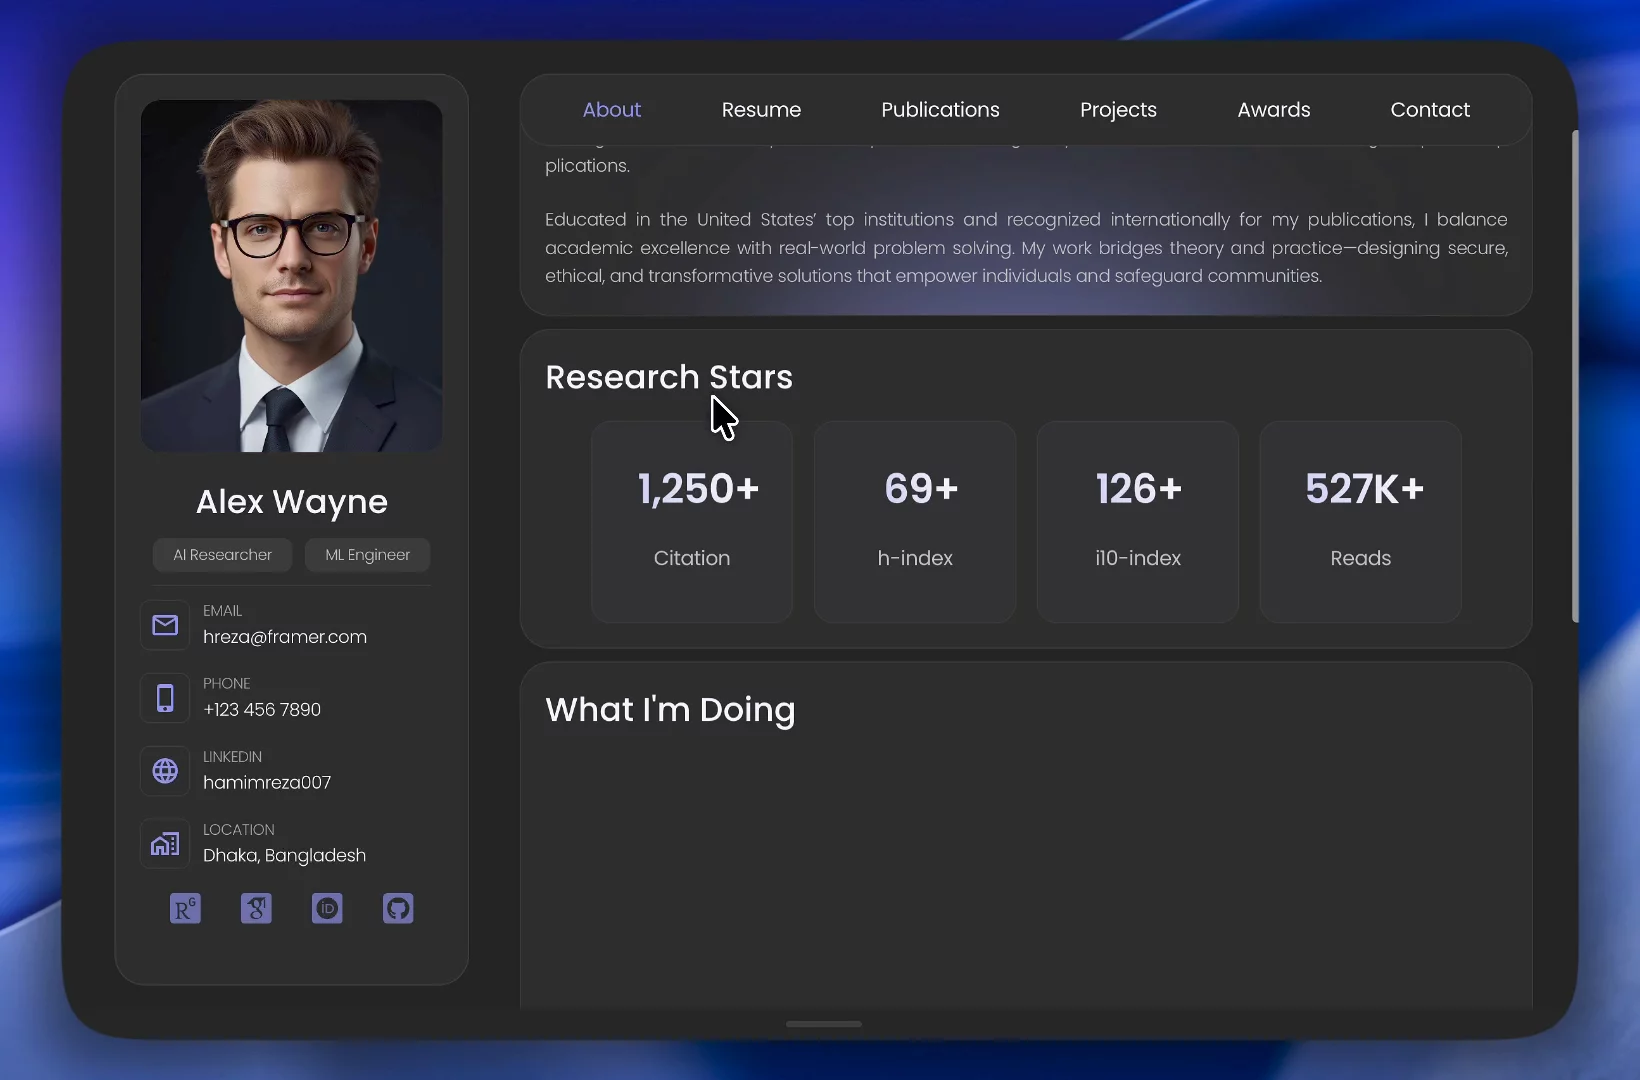The height and width of the screenshot is (1080, 1640).
Task: Click the phone icon in the sidebar
Action: tap(165, 698)
